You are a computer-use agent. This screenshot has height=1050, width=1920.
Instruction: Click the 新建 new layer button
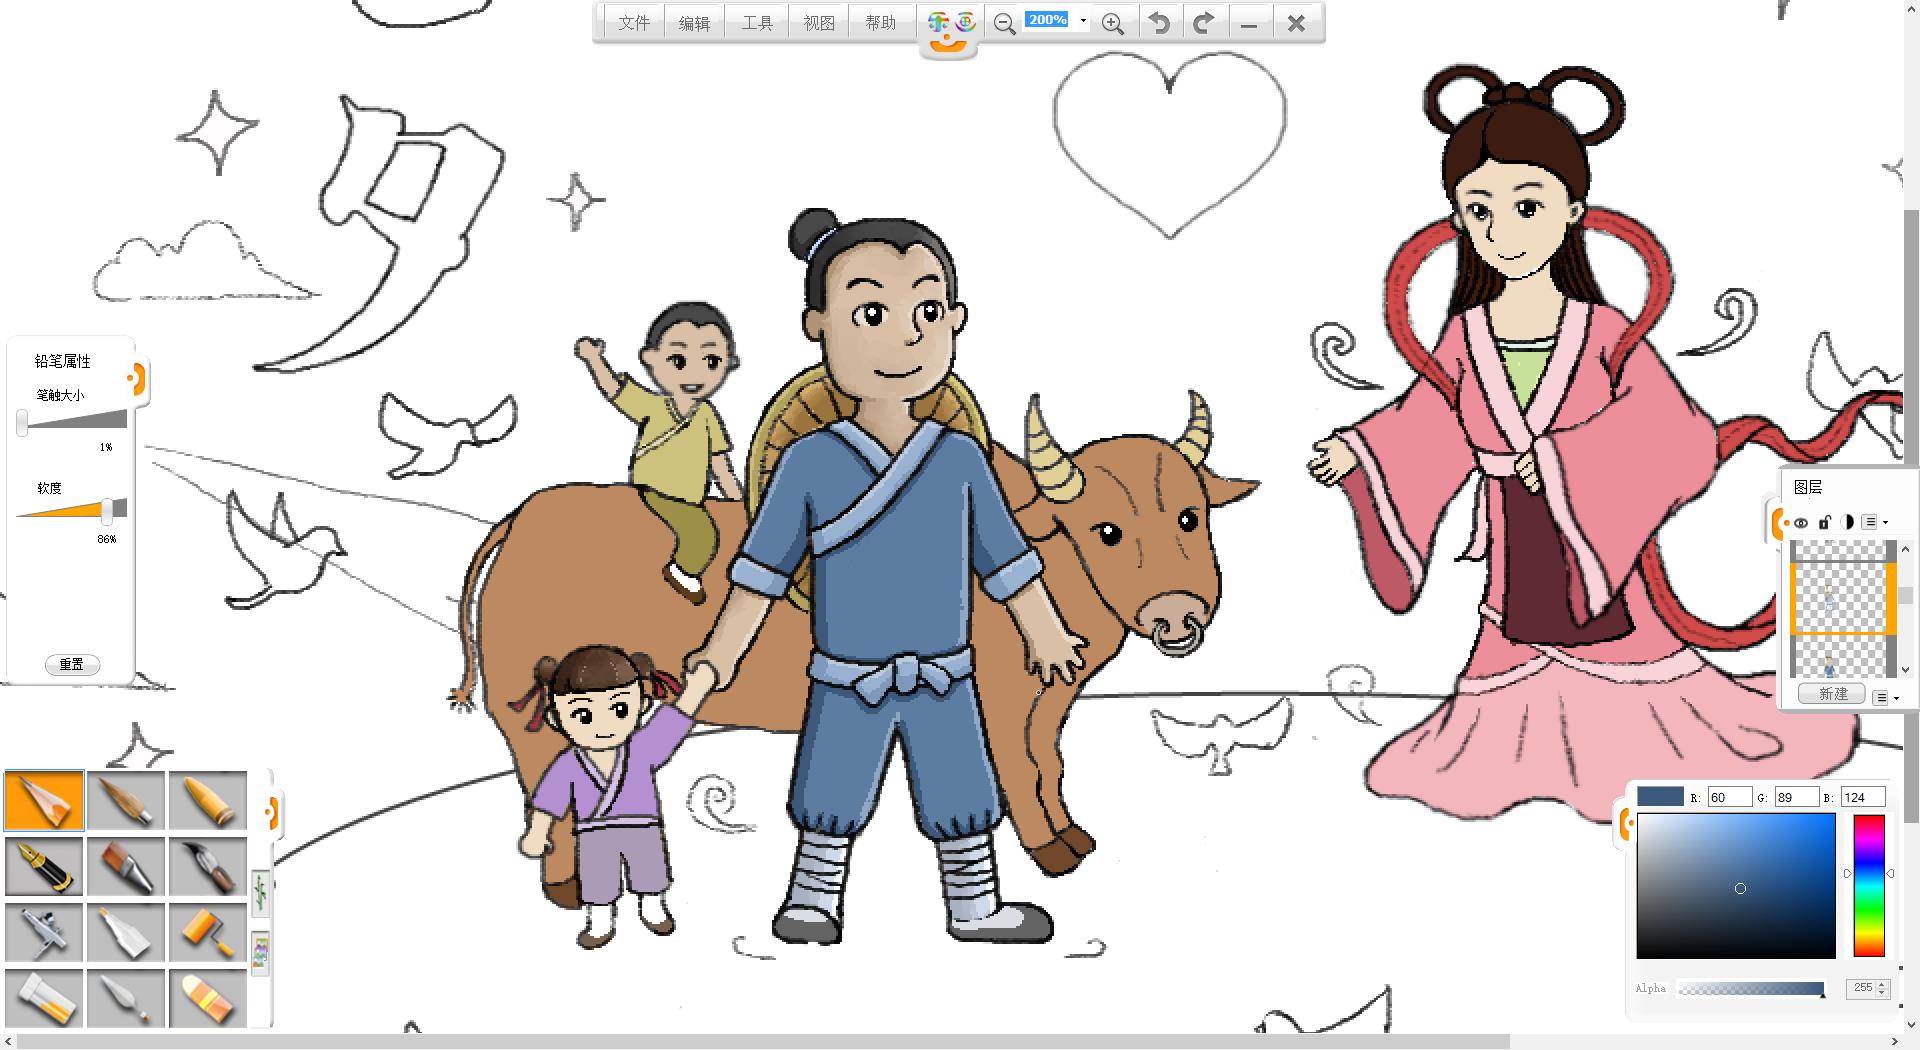pyautogui.click(x=1832, y=694)
